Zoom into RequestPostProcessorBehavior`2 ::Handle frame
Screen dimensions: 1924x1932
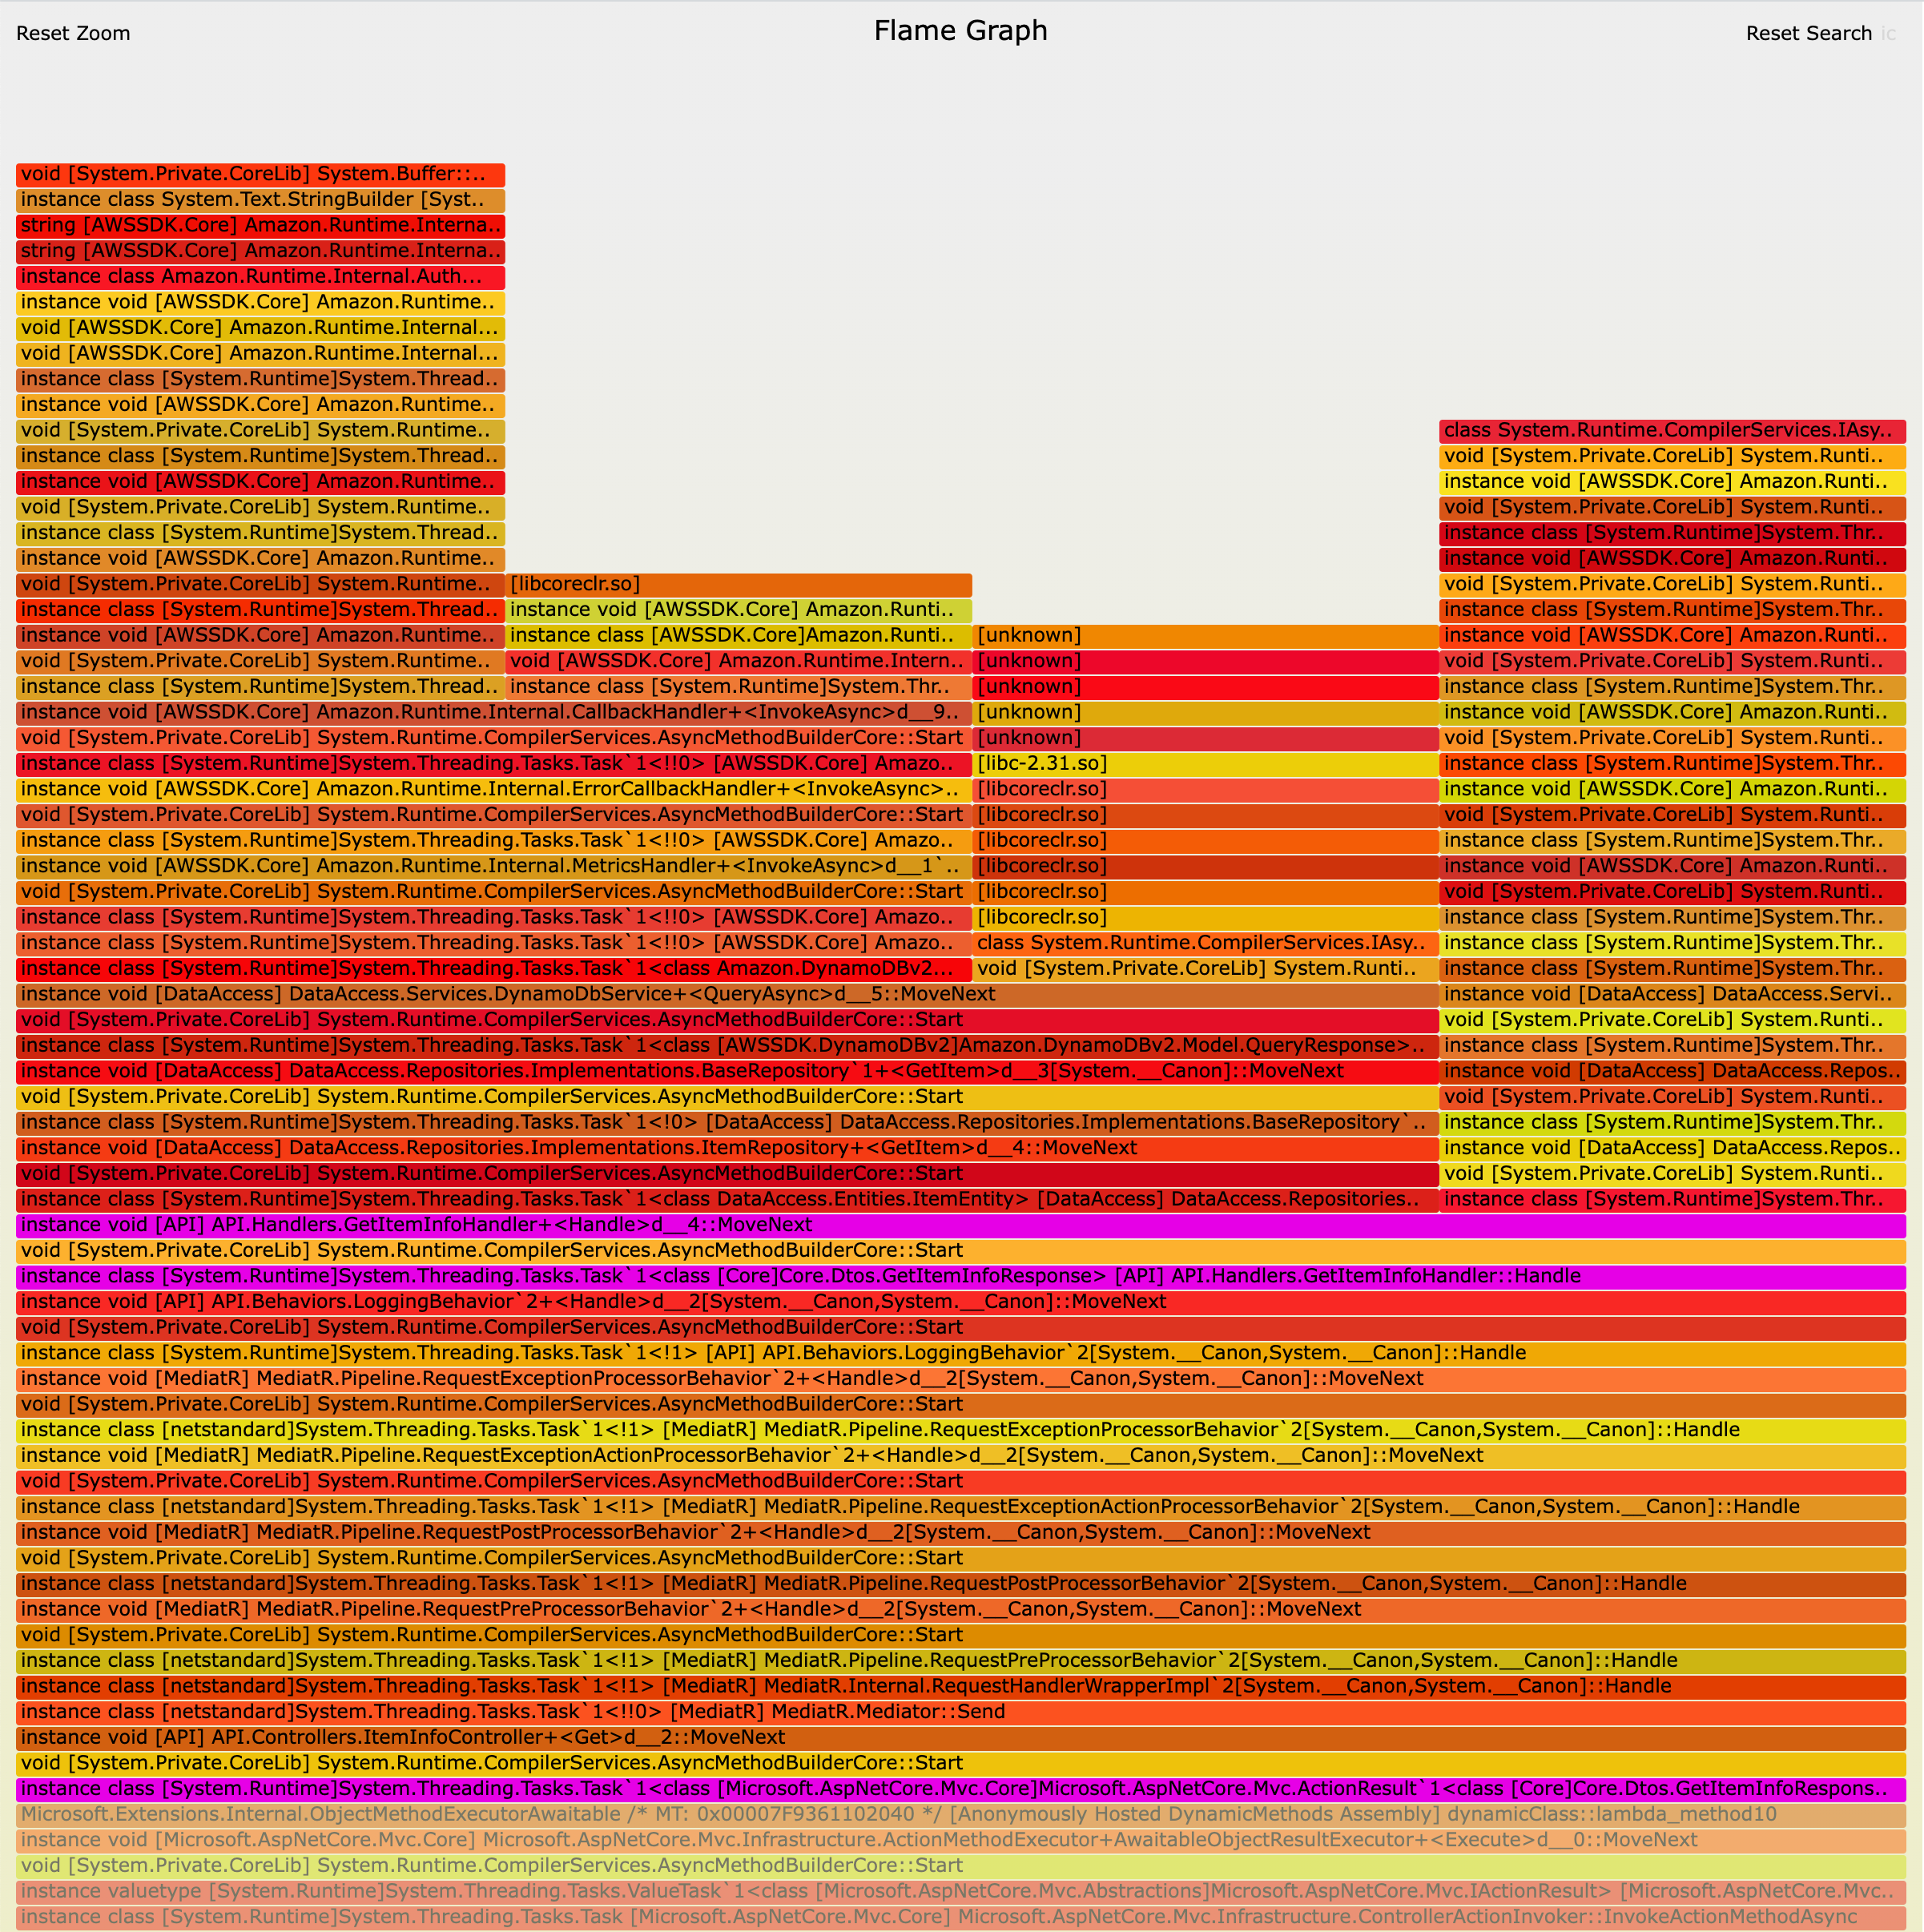[961, 1584]
